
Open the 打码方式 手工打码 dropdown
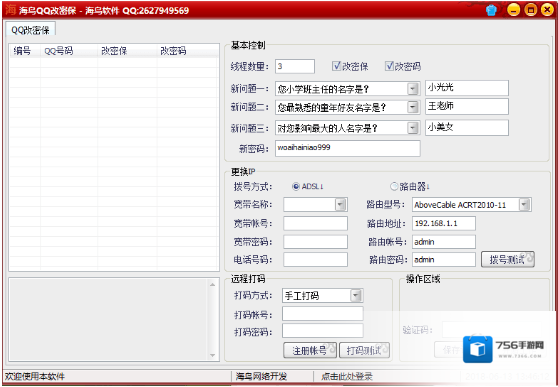coord(356,296)
